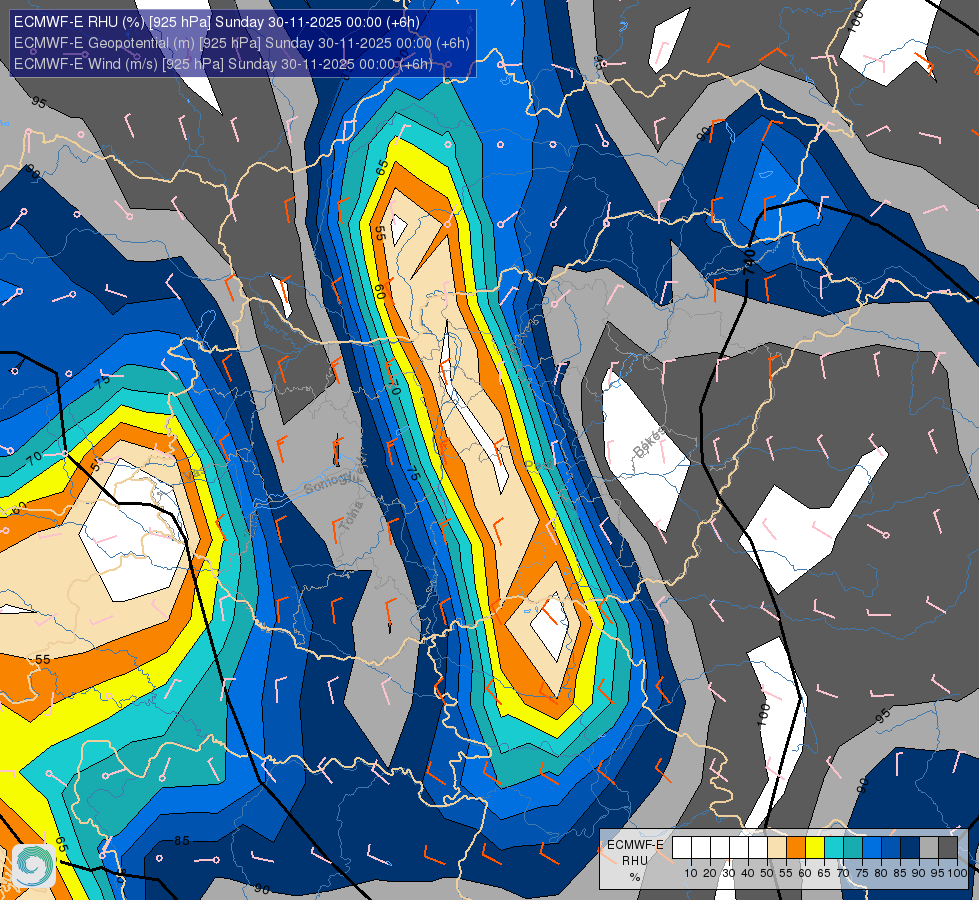Image resolution: width=979 pixels, height=900 pixels.
Task: Click the 740 geopotential contour label
Action: tap(750, 262)
